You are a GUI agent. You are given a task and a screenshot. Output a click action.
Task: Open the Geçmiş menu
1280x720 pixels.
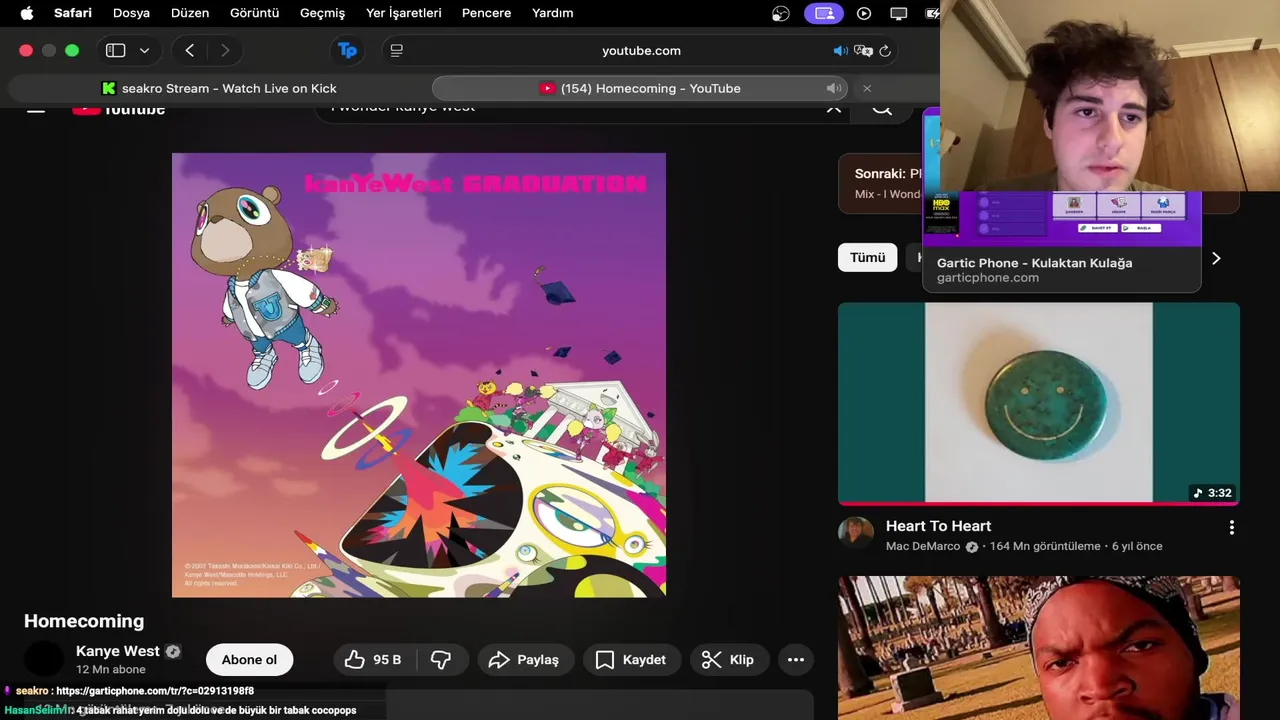(x=322, y=13)
